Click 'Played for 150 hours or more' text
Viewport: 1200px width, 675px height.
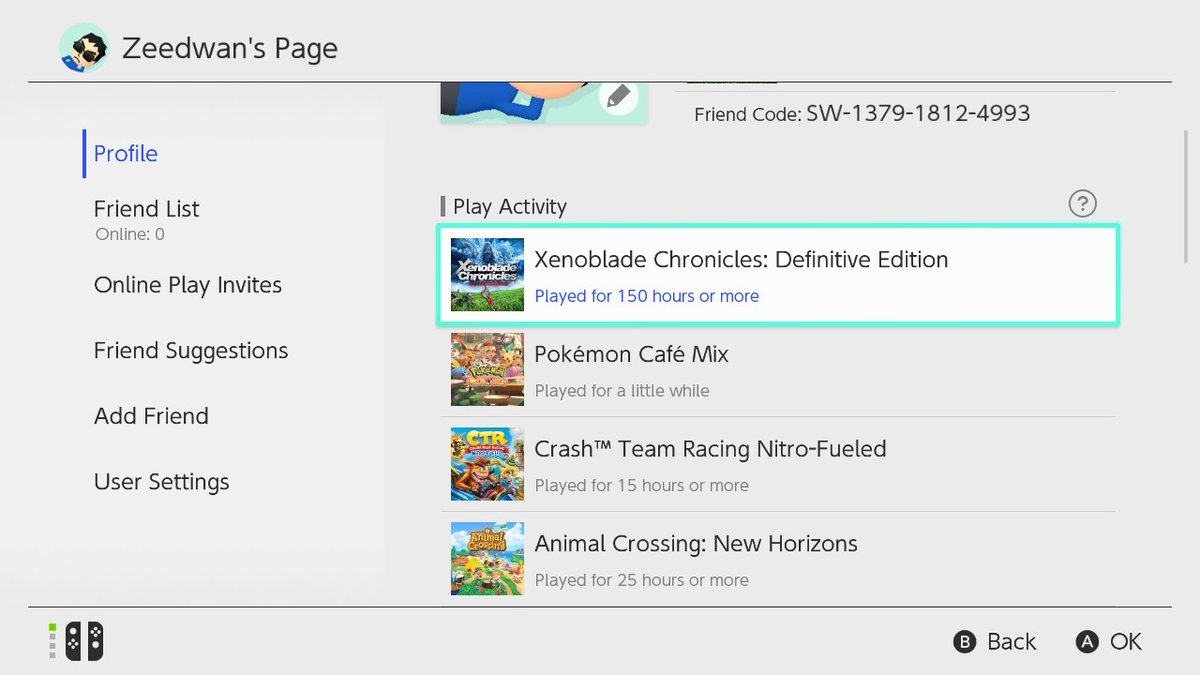[x=647, y=296]
